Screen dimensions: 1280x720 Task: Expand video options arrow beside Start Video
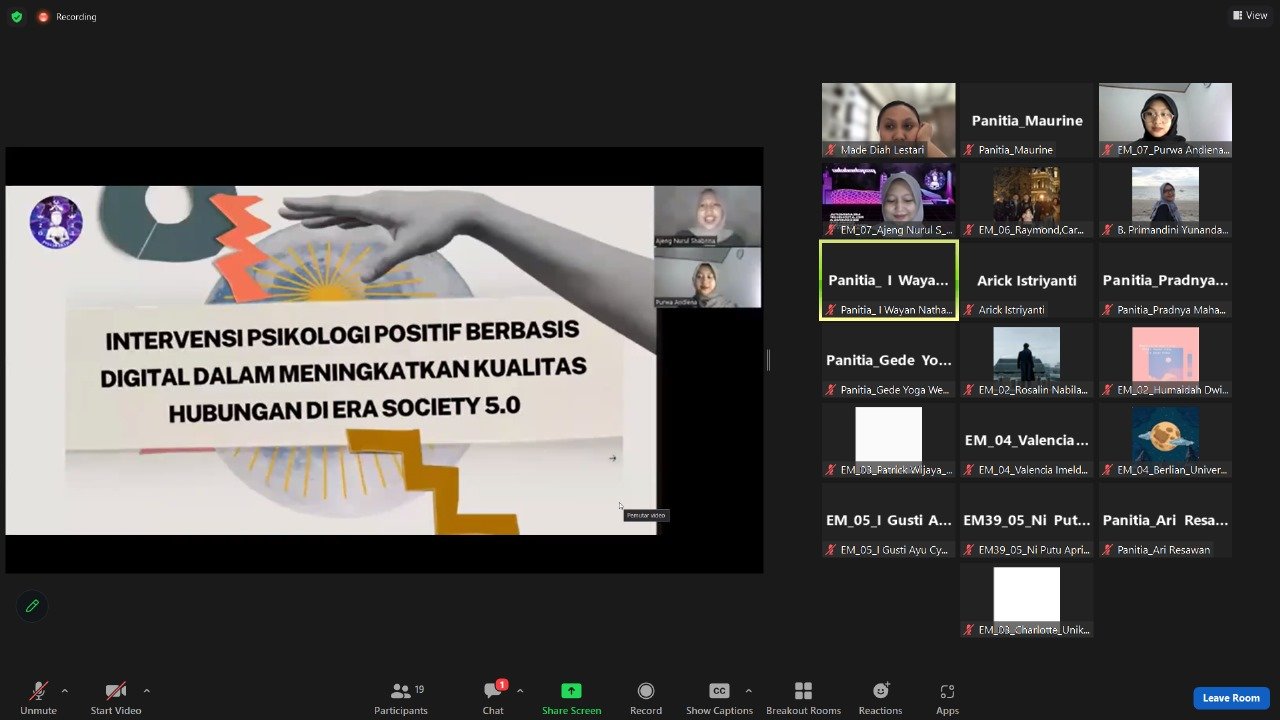tap(146, 691)
